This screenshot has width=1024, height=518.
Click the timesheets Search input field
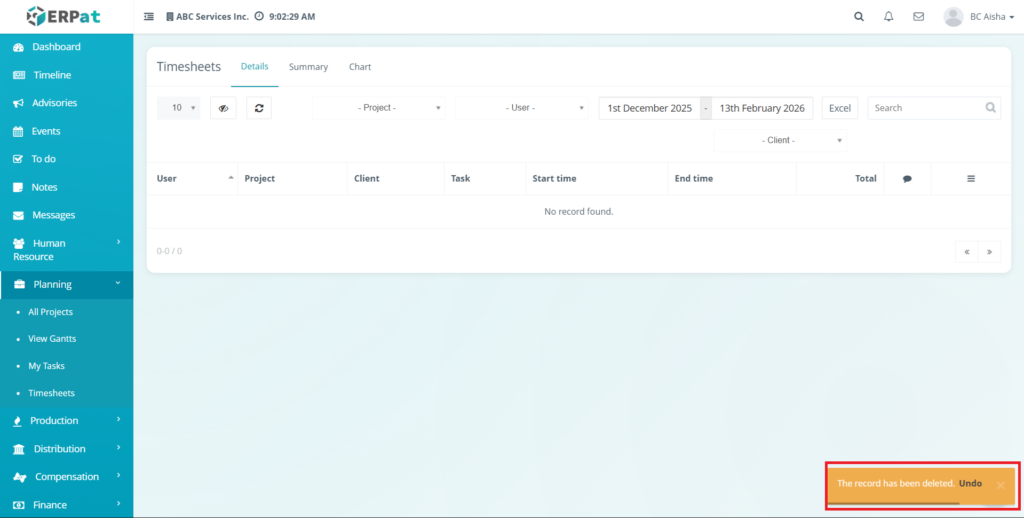[x=925, y=108]
